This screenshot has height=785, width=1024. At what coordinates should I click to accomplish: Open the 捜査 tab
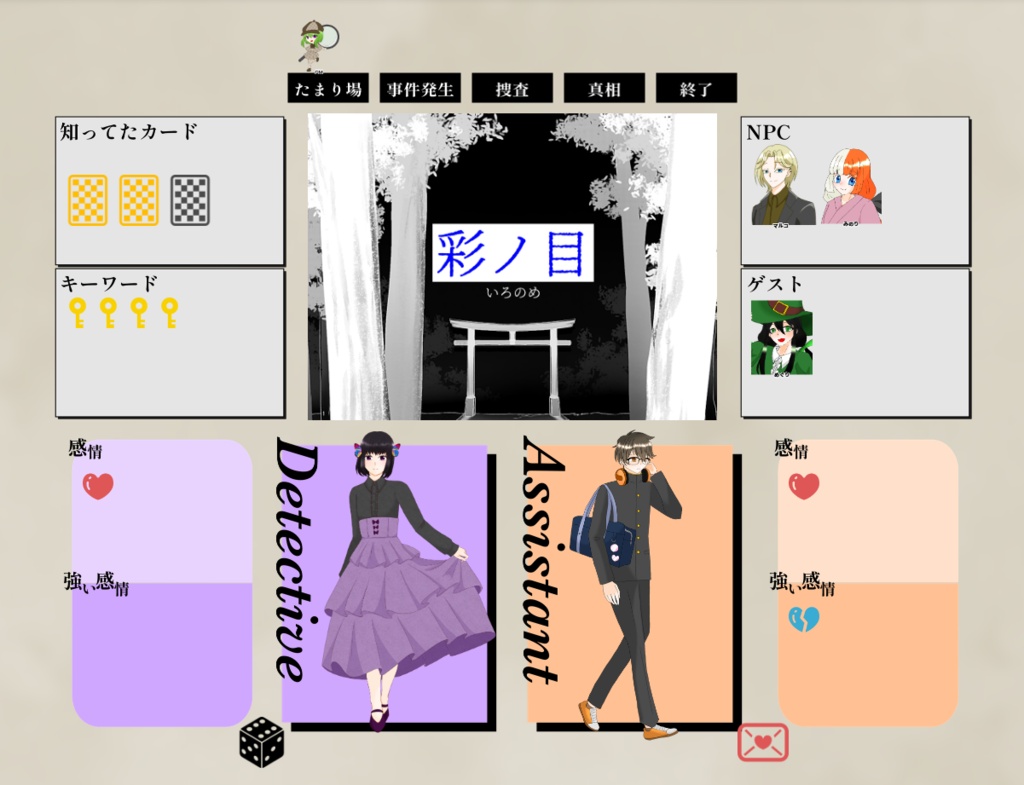click(512, 88)
